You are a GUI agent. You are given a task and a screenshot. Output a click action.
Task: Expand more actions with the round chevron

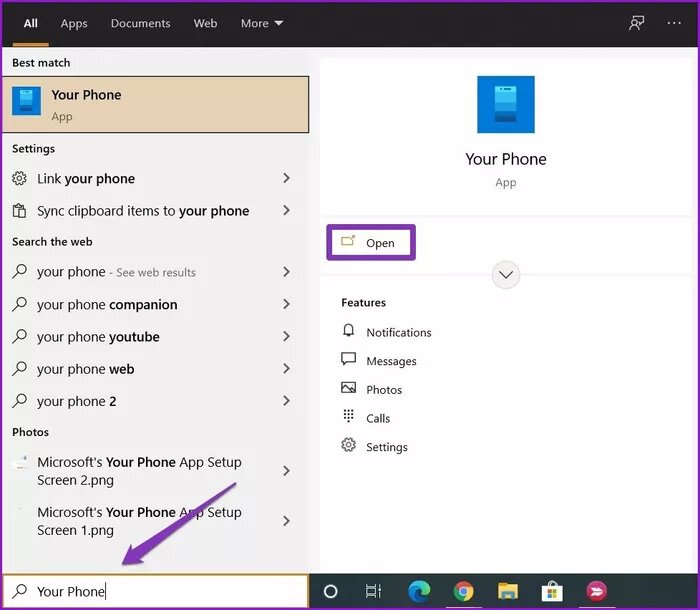[x=505, y=275]
